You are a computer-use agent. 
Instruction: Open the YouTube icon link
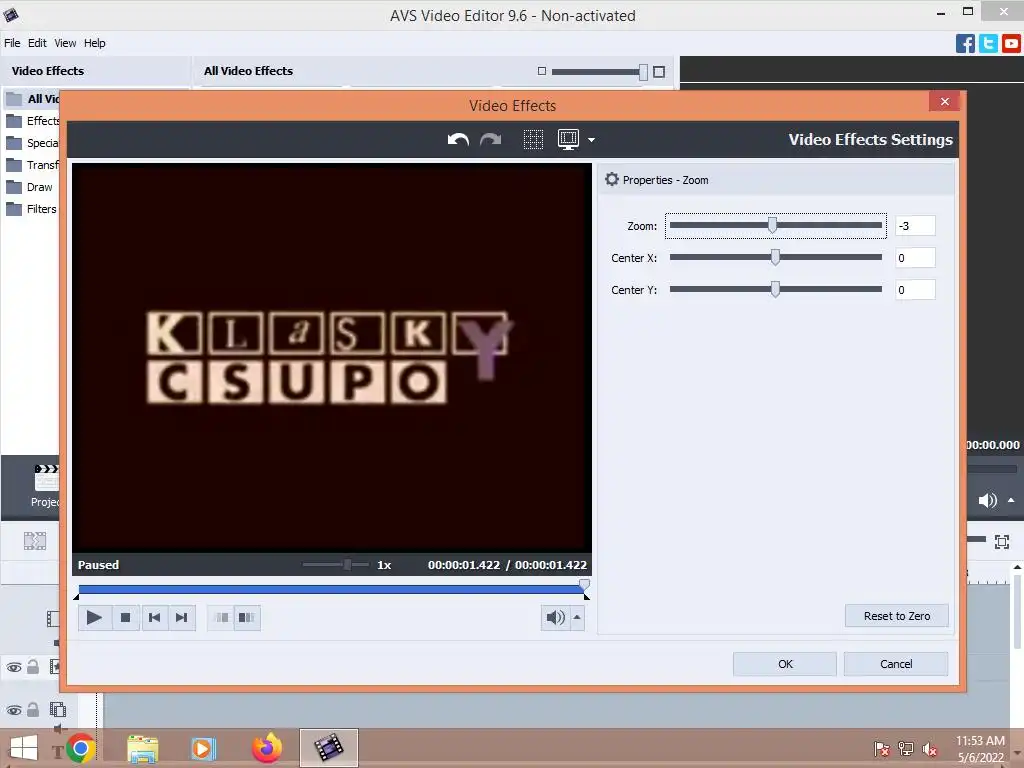coord(1011,43)
